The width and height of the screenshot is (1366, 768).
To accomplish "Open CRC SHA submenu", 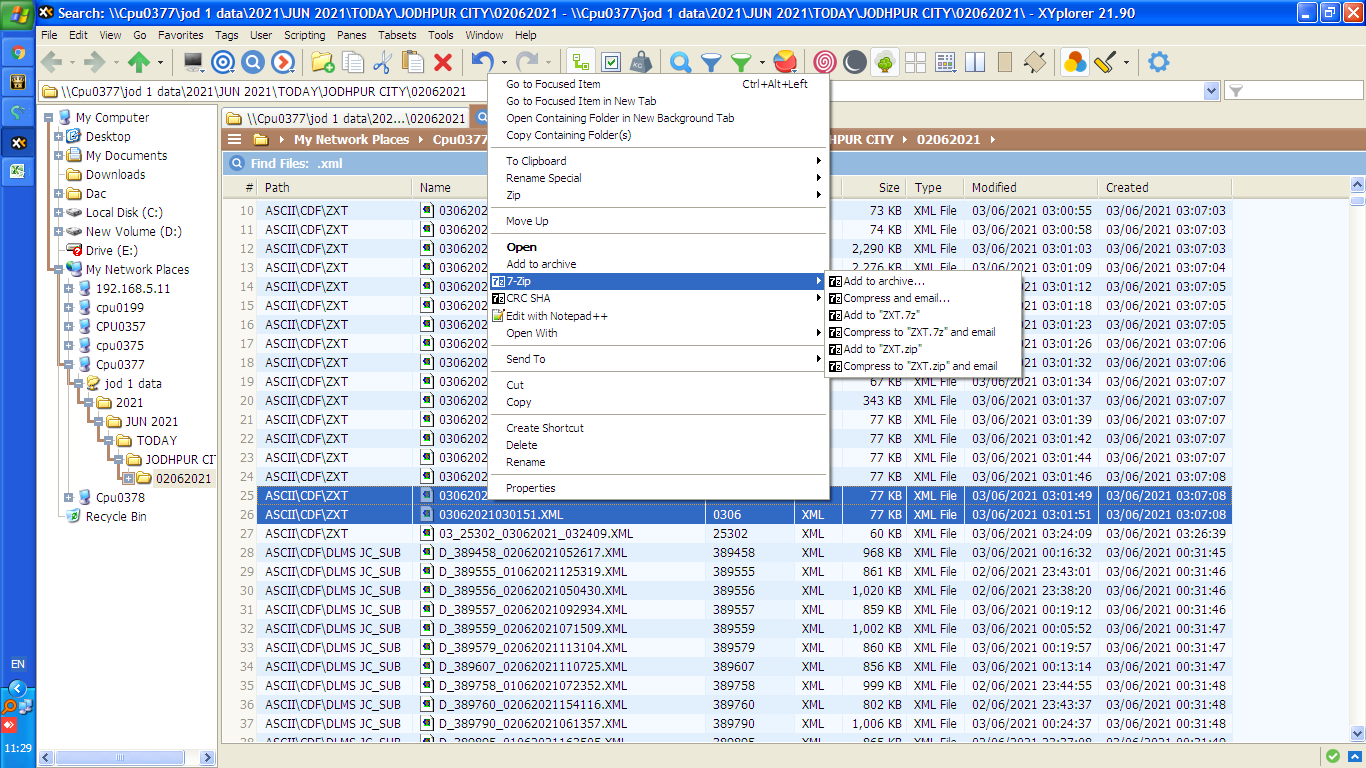I will point(660,298).
